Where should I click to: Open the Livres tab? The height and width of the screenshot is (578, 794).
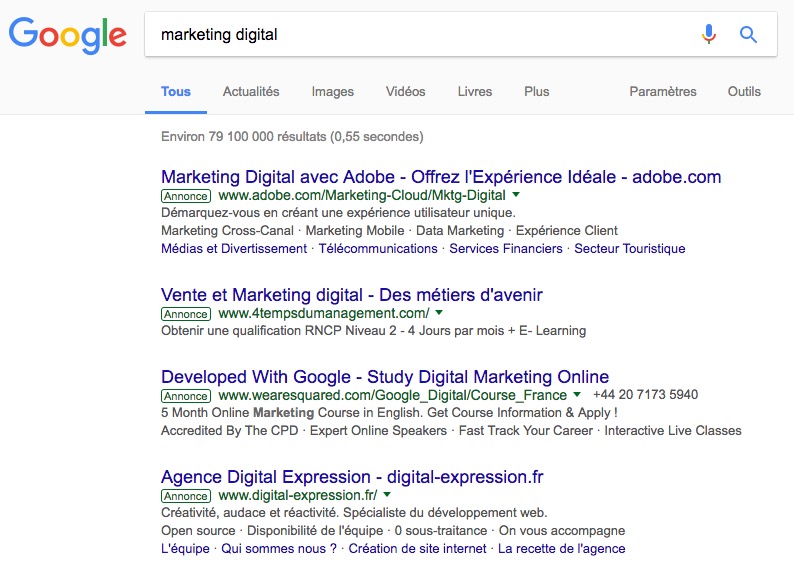(x=475, y=92)
